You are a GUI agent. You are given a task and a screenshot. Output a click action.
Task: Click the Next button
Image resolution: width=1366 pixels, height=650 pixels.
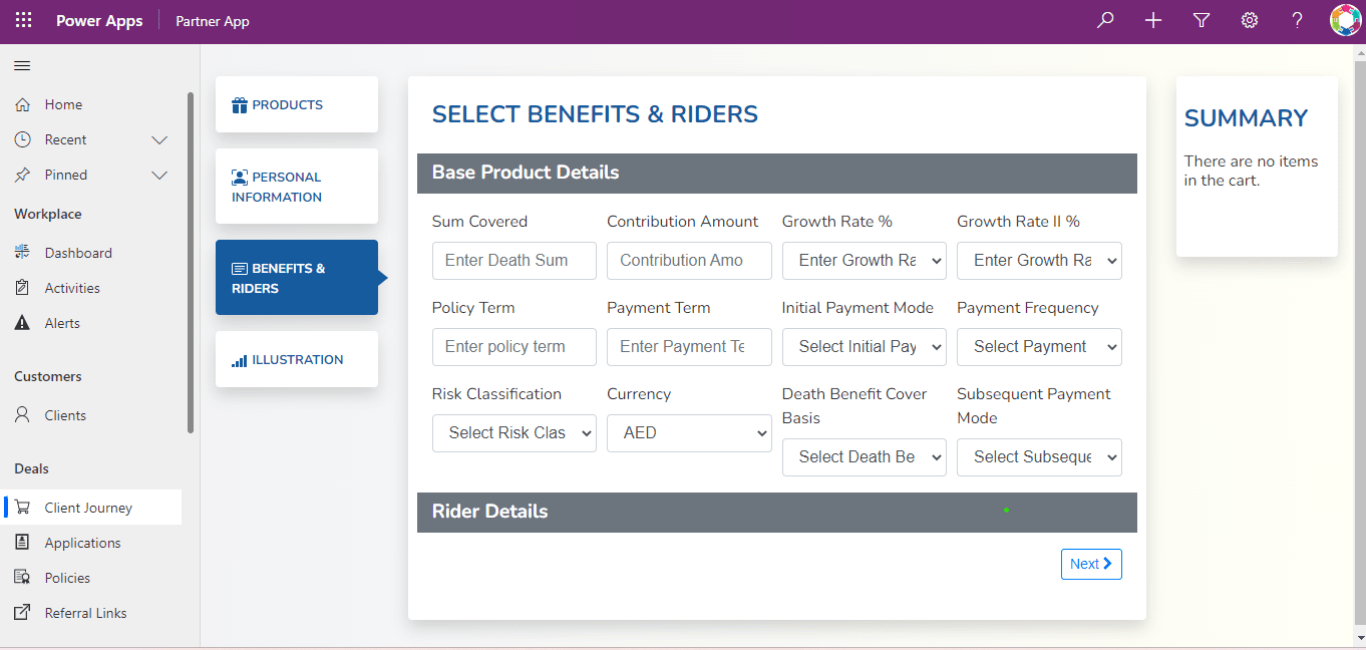pyautogui.click(x=1091, y=564)
